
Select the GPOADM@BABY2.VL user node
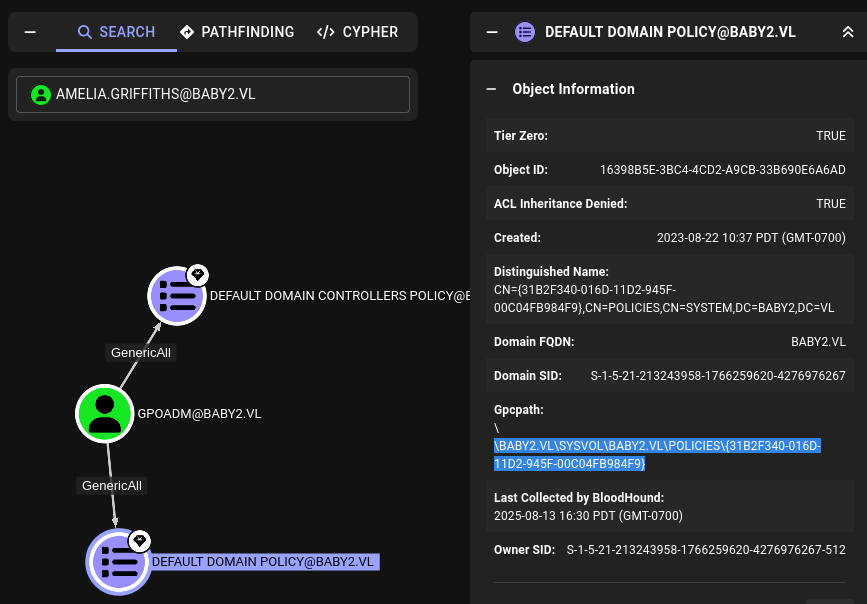[104, 413]
